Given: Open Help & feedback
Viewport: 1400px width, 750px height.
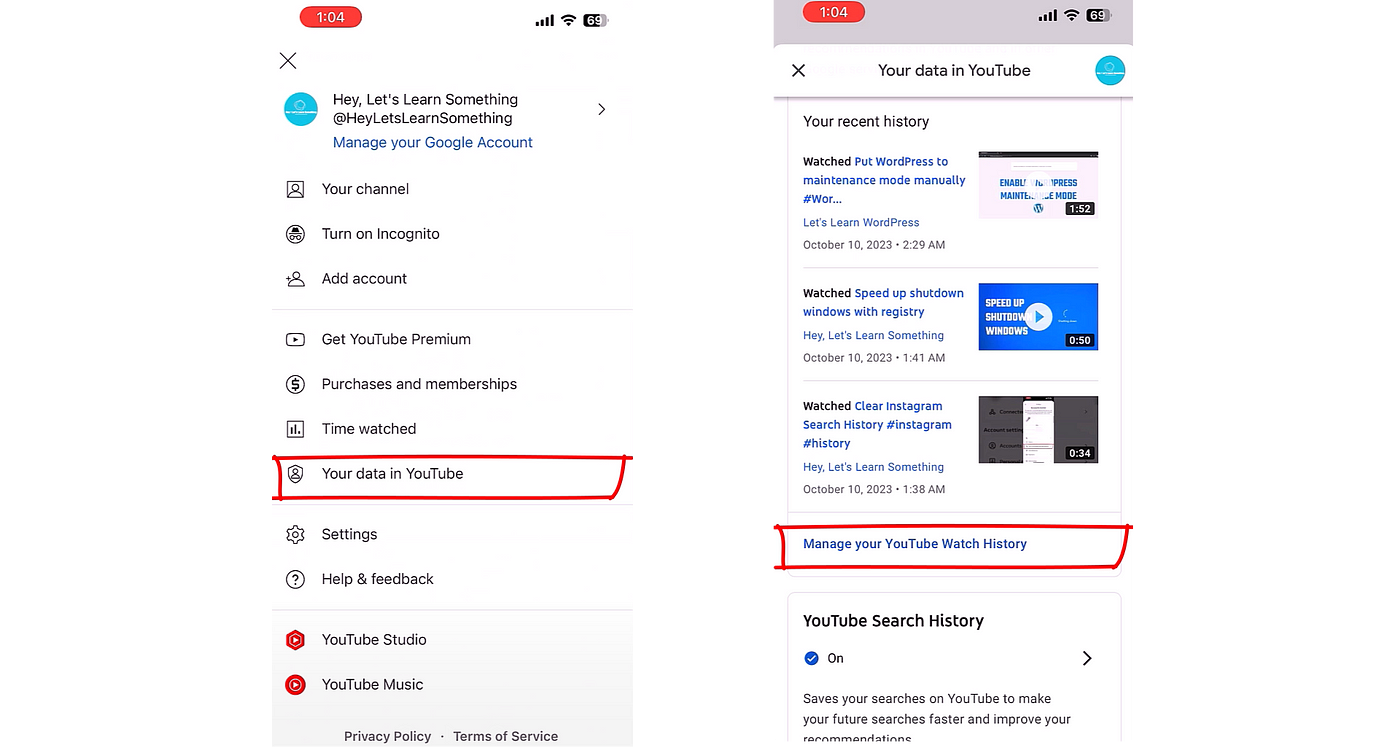Looking at the screenshot, I should pyautogui.click(x=377, y=579).
